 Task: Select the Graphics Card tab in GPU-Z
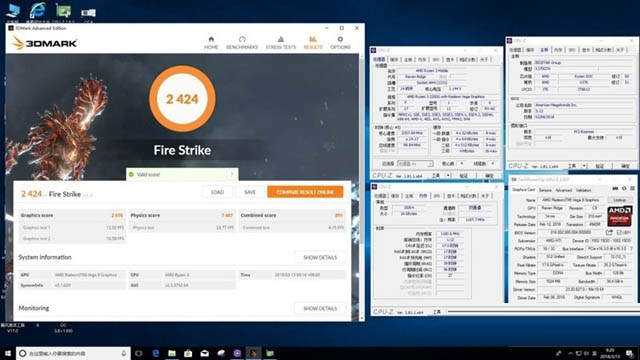(x=524, y=190)
